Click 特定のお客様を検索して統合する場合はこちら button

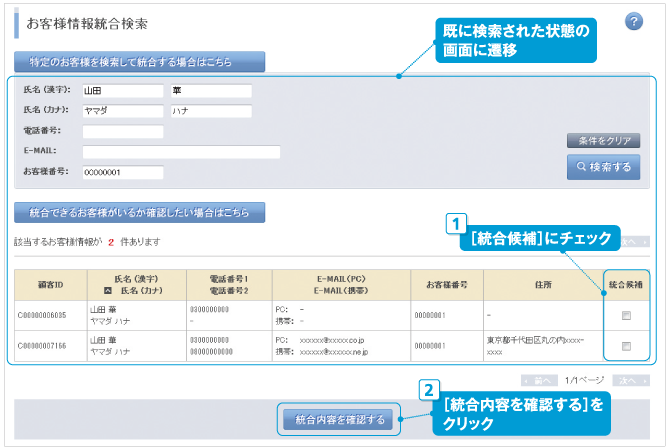point(139,62)
